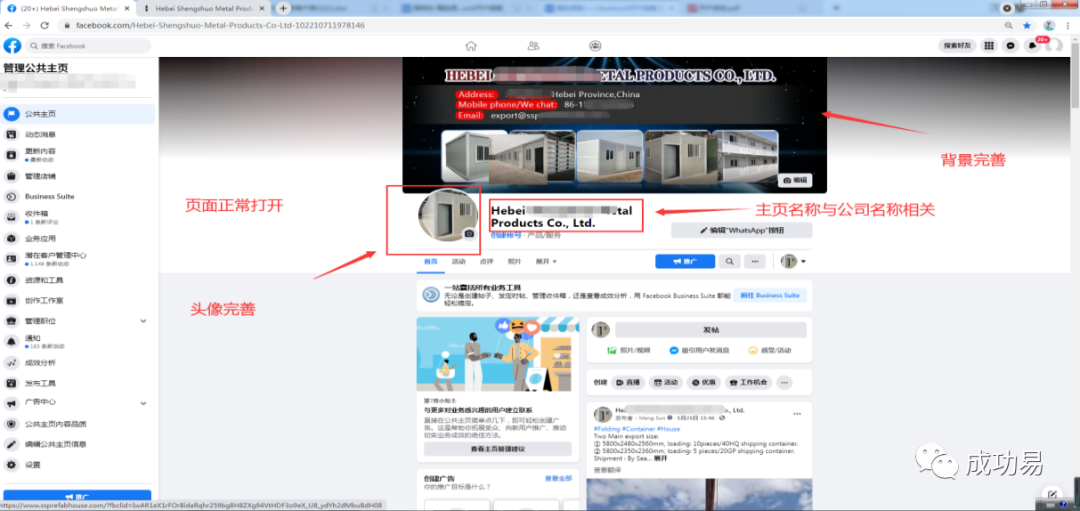The width and height of the screenshot is (1080, 511).
Task: Click browser back arrow
Action: coord(9,25)
